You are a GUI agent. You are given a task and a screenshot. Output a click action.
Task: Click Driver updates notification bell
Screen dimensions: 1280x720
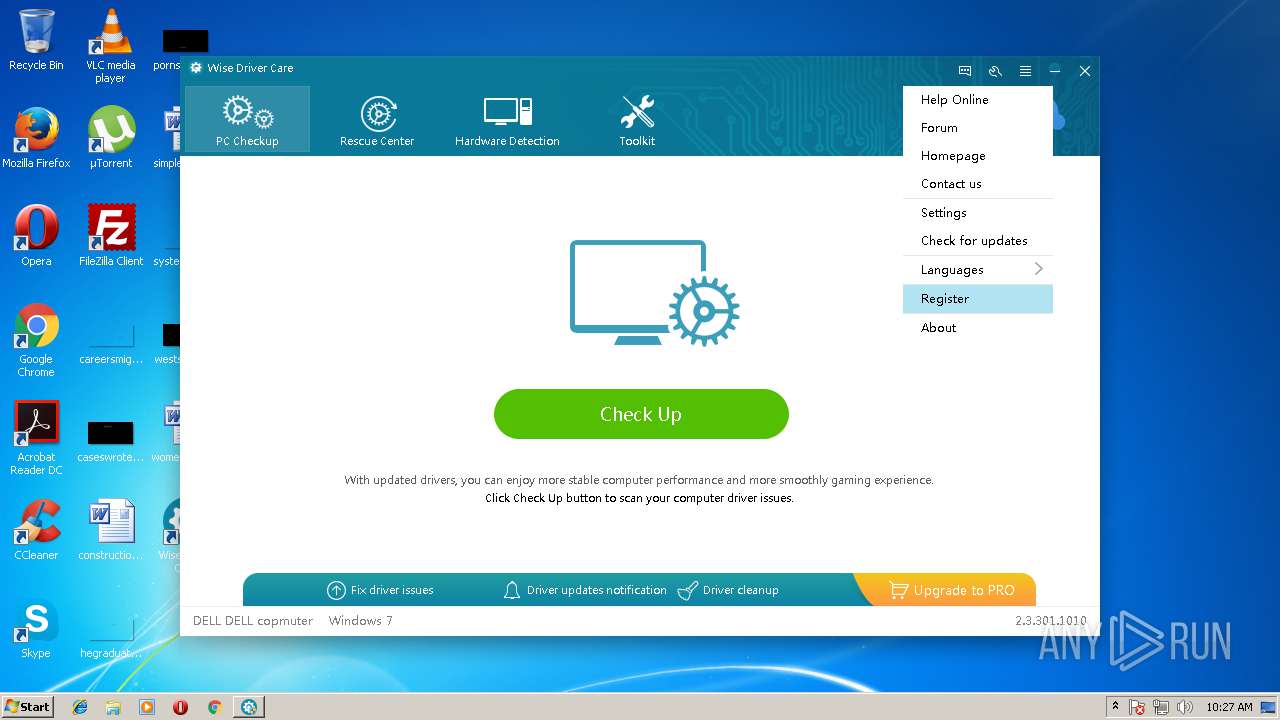coord(512,590)
